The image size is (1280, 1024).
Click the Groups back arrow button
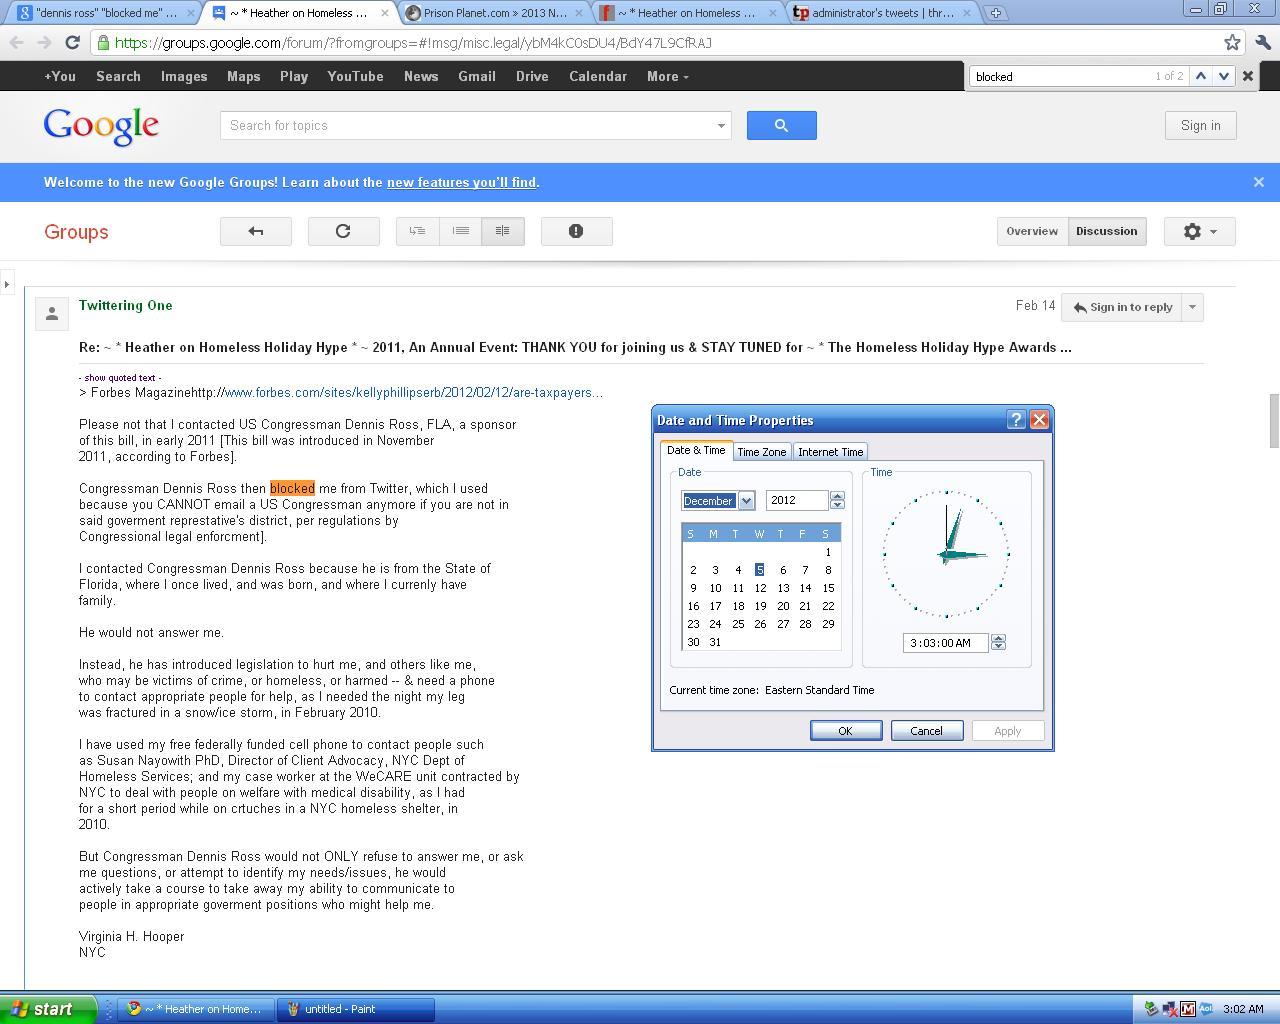[x=256, y=231]
